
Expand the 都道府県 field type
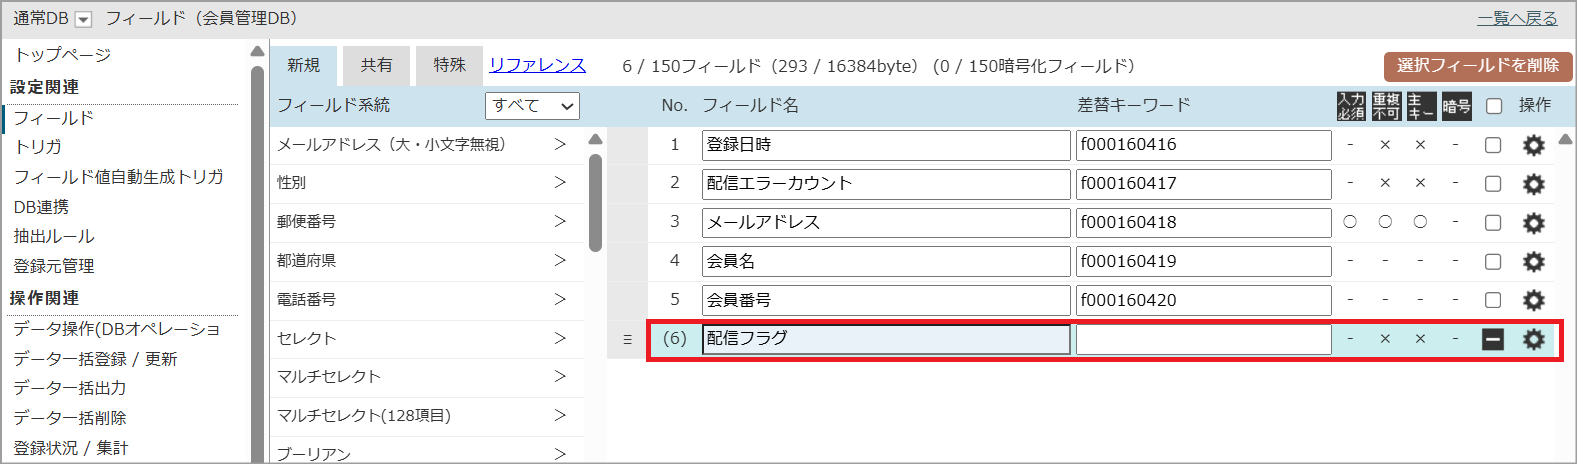559,260
